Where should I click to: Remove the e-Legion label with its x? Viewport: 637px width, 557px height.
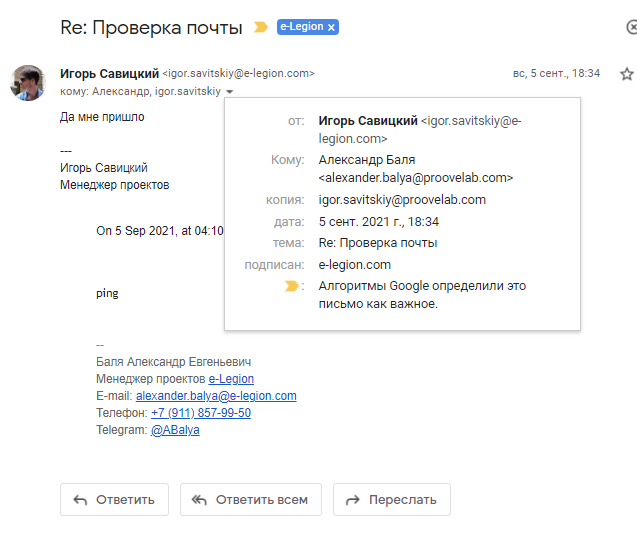(332, 27)
